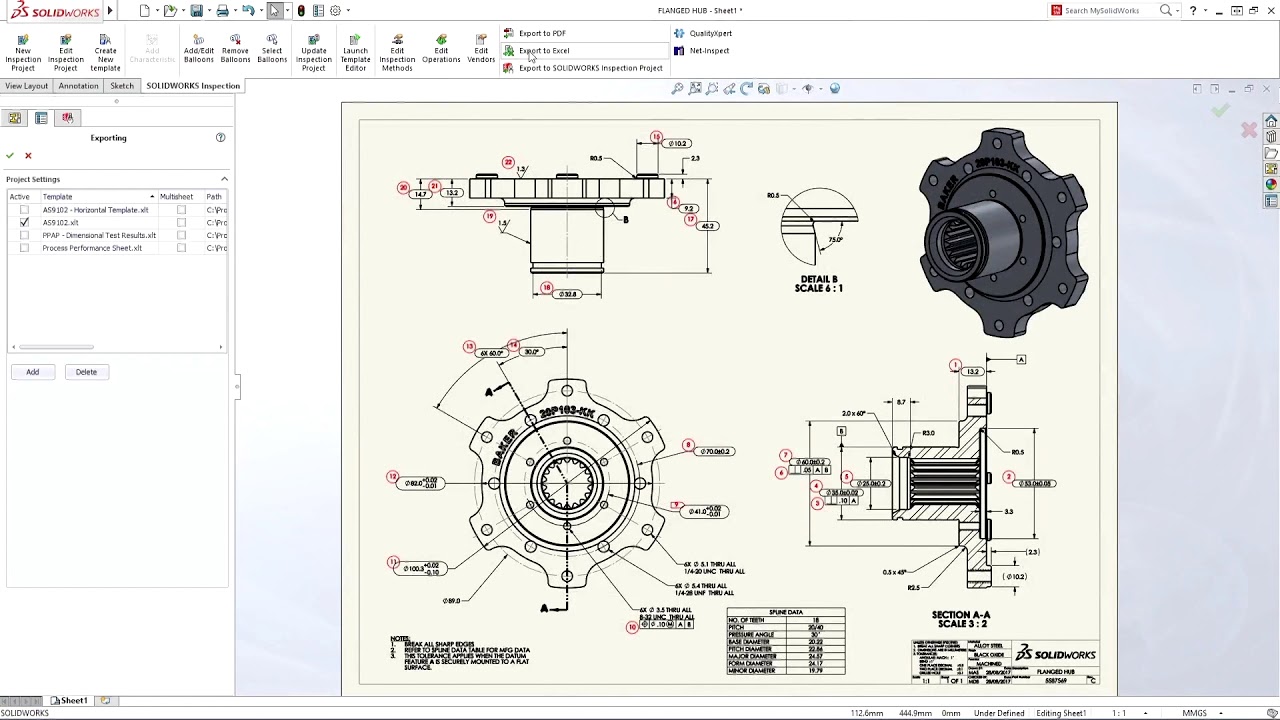Expand the SOLIDWORKS logo menu arrow
The image size is (1280, 720).
[110, 10]
